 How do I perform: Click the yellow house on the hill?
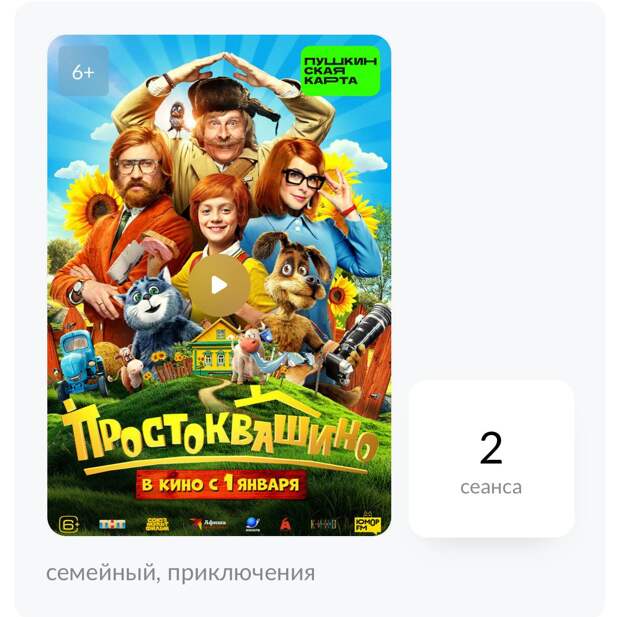[214, 347]
